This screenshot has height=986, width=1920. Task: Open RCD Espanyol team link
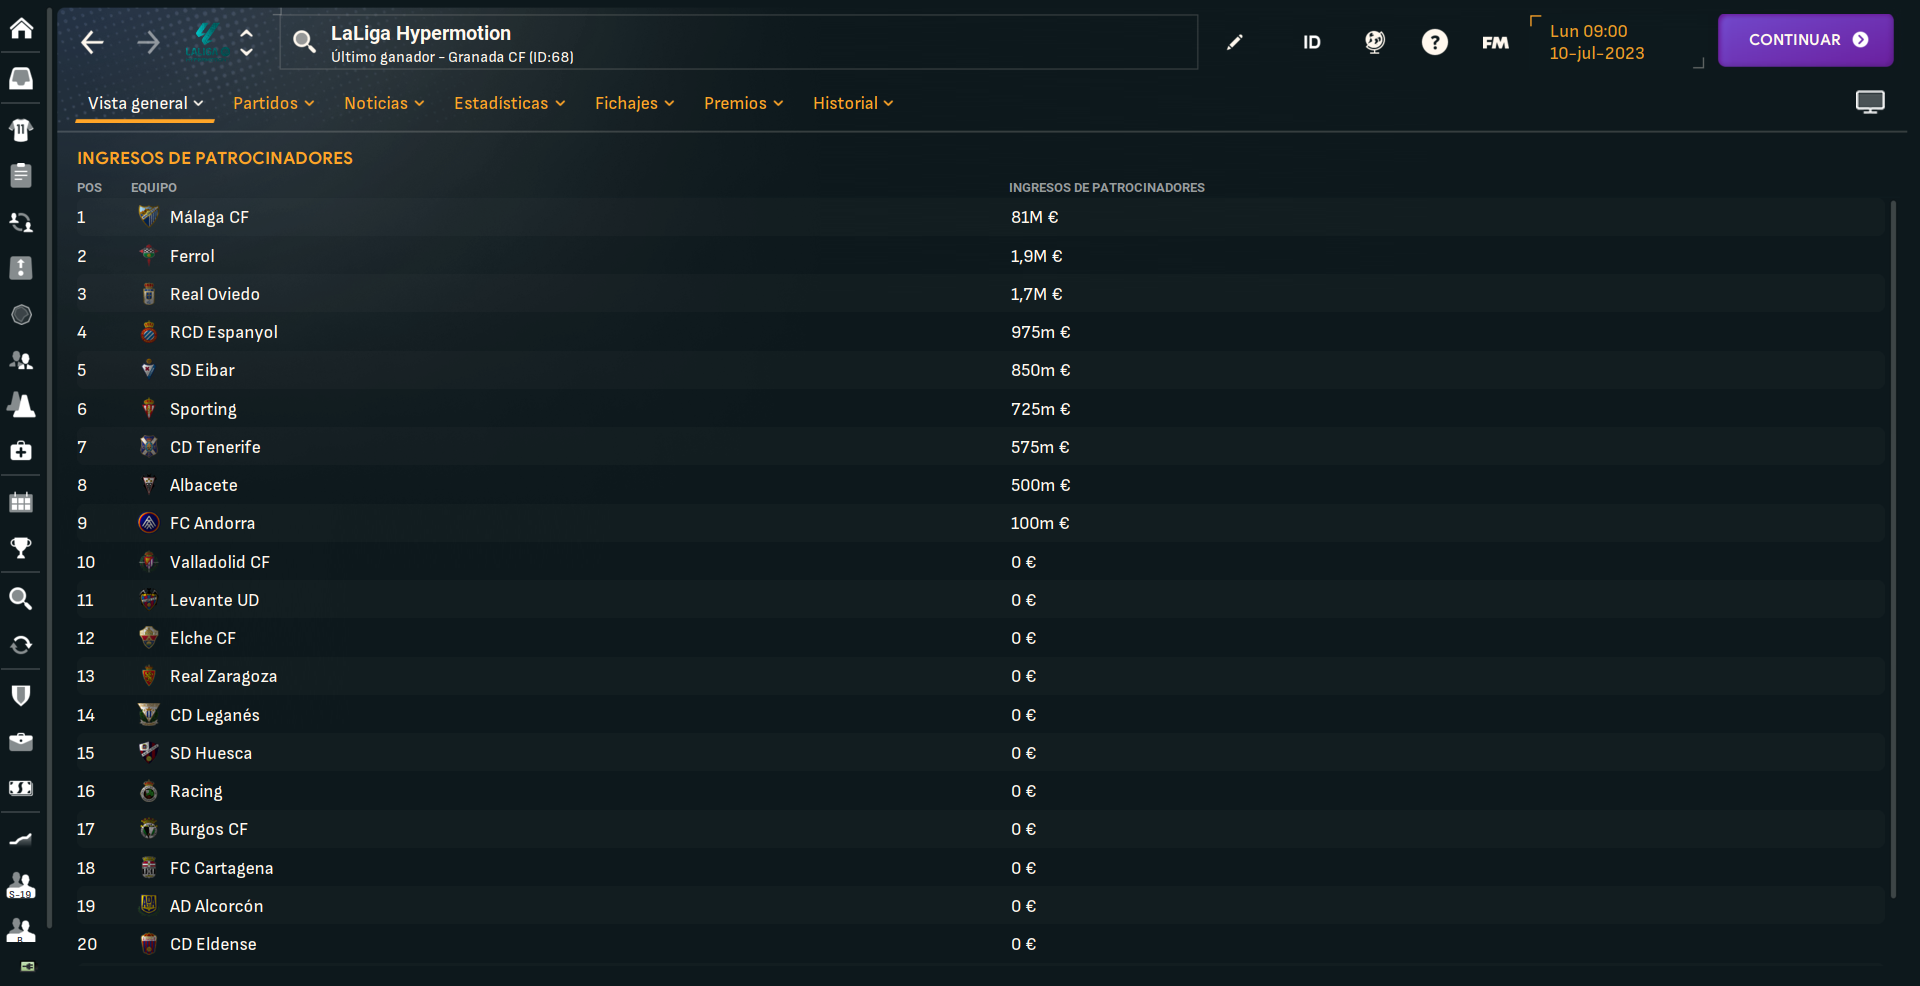click(224, 332)
